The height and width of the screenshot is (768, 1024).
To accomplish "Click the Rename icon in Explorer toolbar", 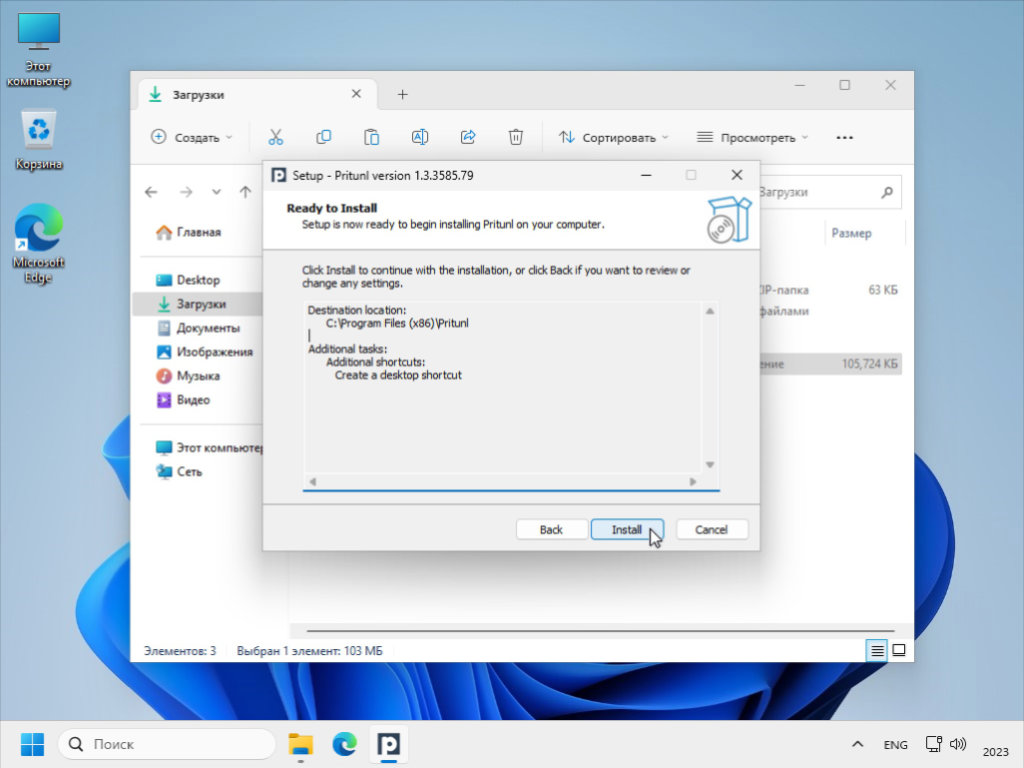I will click(x=420, y=137).
